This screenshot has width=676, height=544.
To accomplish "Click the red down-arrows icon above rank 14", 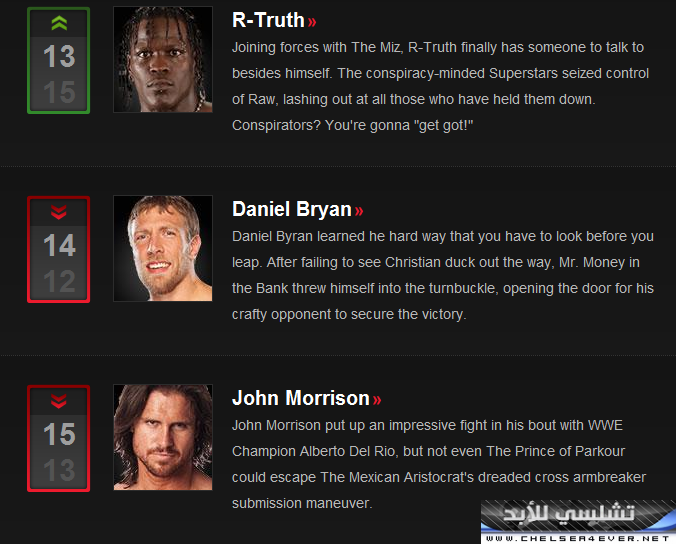I will point(59,212).
